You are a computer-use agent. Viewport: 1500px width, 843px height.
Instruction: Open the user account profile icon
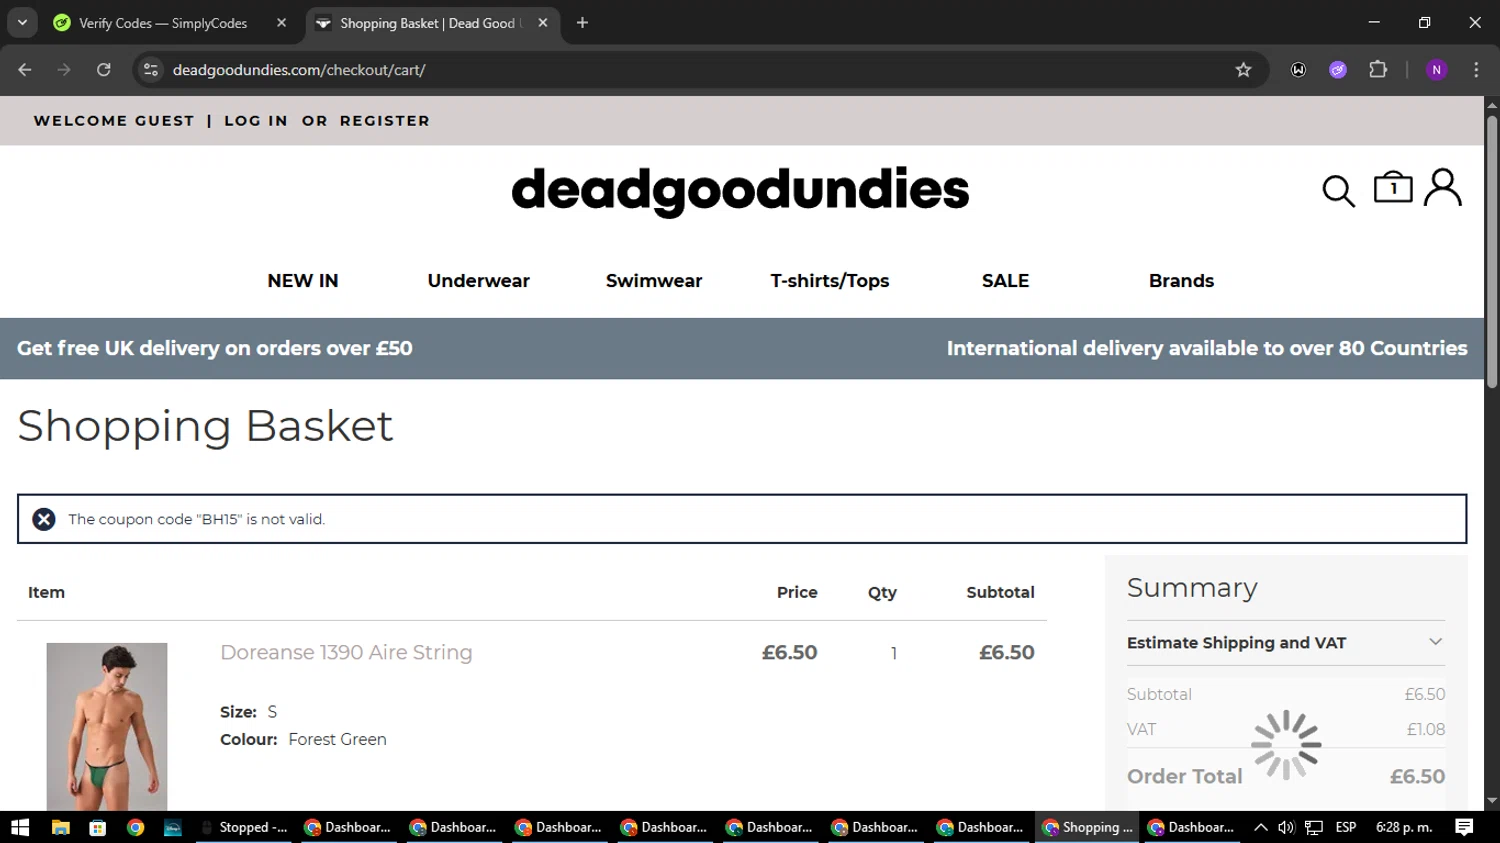click(1442, 187)
